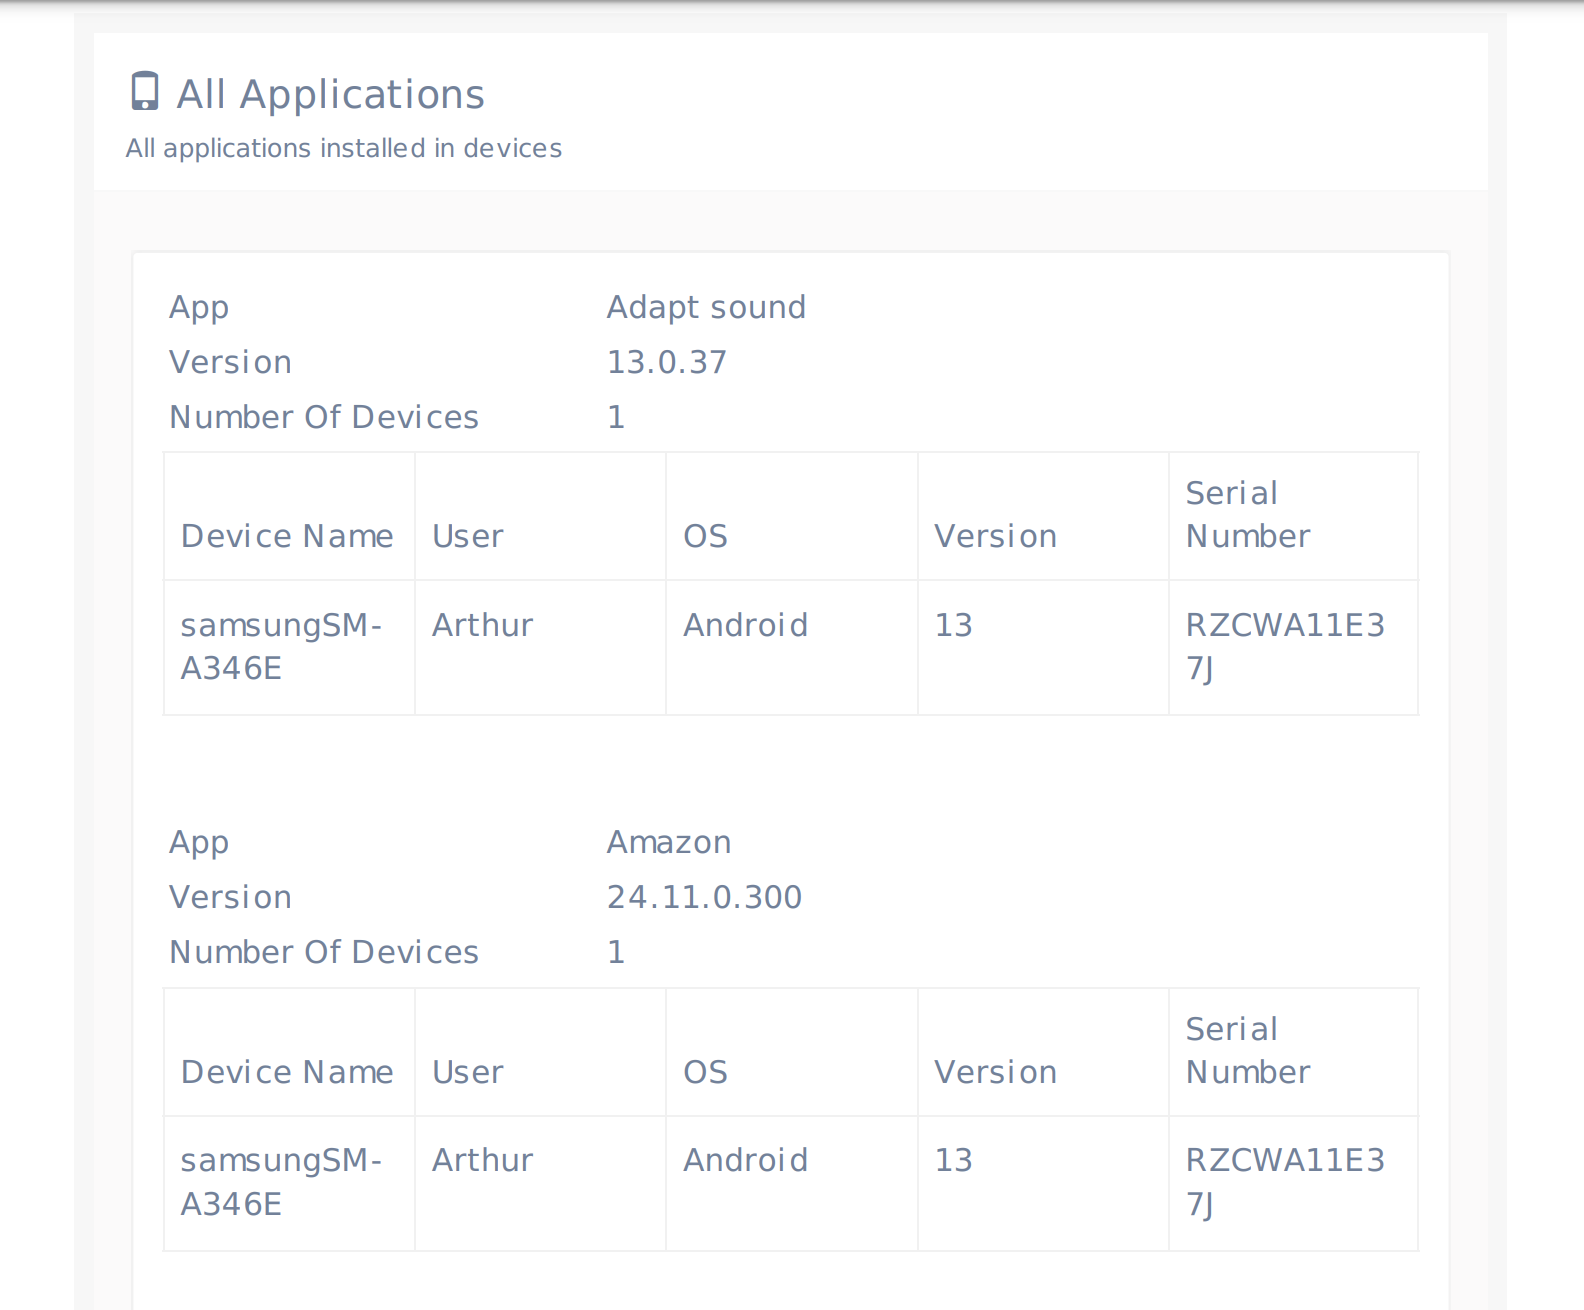Click serial RZCWA11E37J in Adapt sound table

1285,646
